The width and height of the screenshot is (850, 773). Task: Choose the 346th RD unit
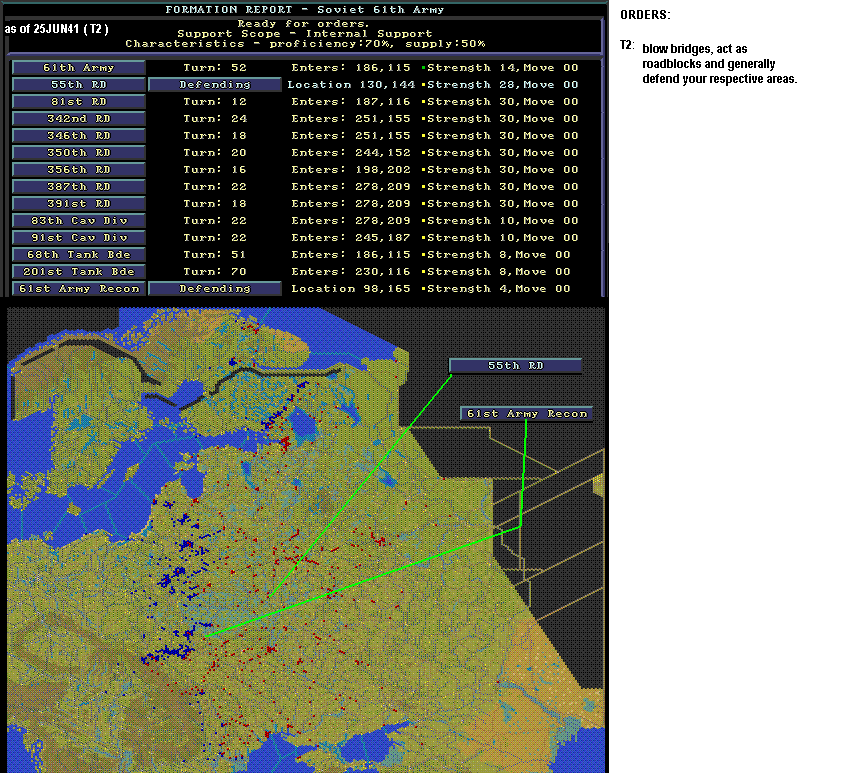79,136
